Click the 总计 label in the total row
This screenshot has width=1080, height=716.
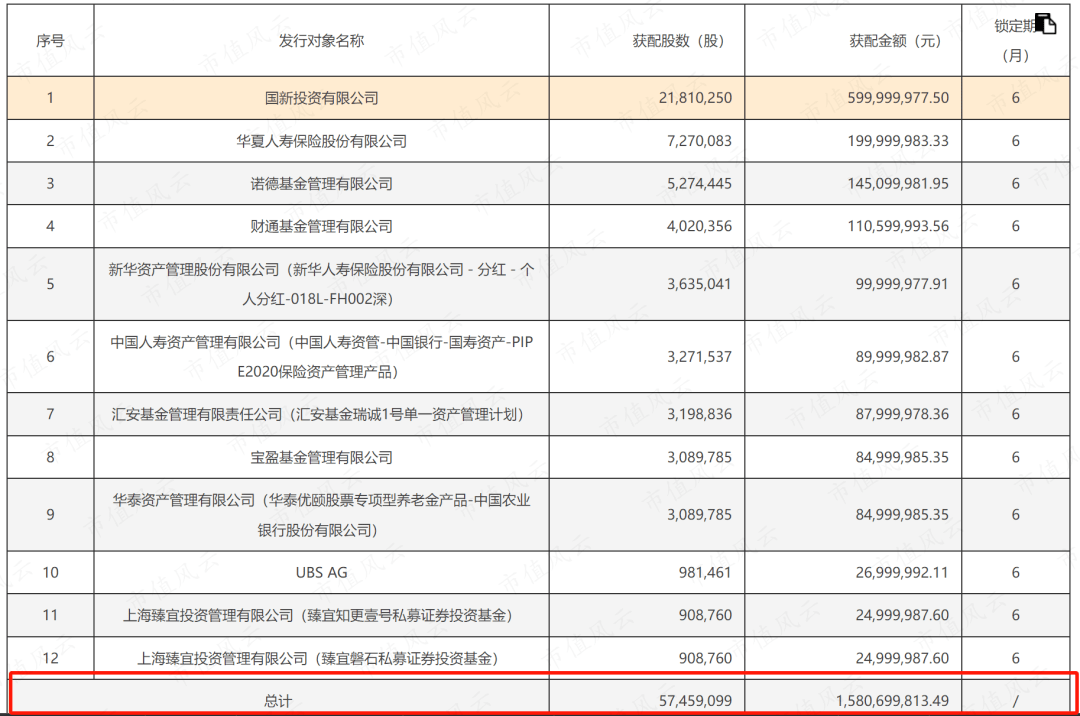pyautogui.click(x=278, y=701)
